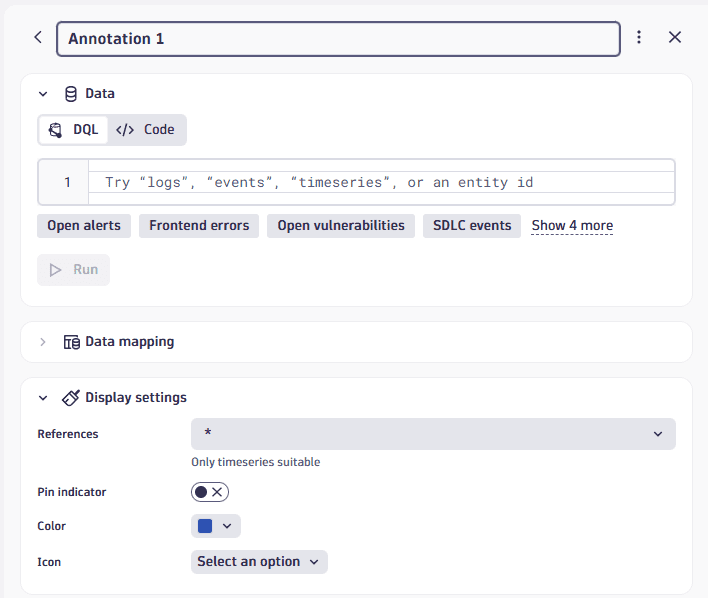
Task: Open the blue Color picker dropdown
Action: [216, 526]
